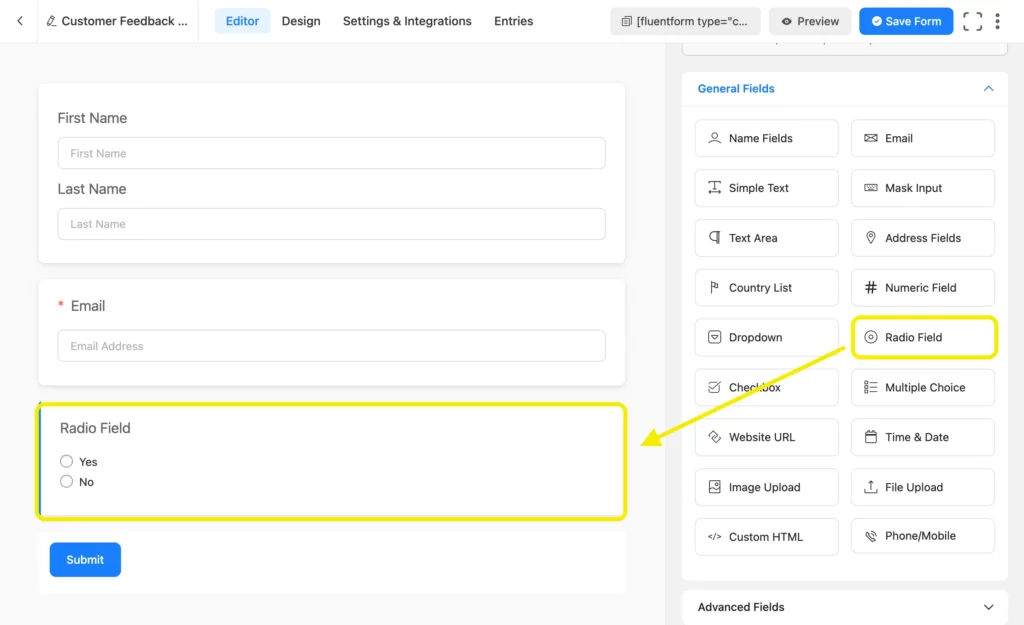Add a Custom HTML block

pos(766,537)
